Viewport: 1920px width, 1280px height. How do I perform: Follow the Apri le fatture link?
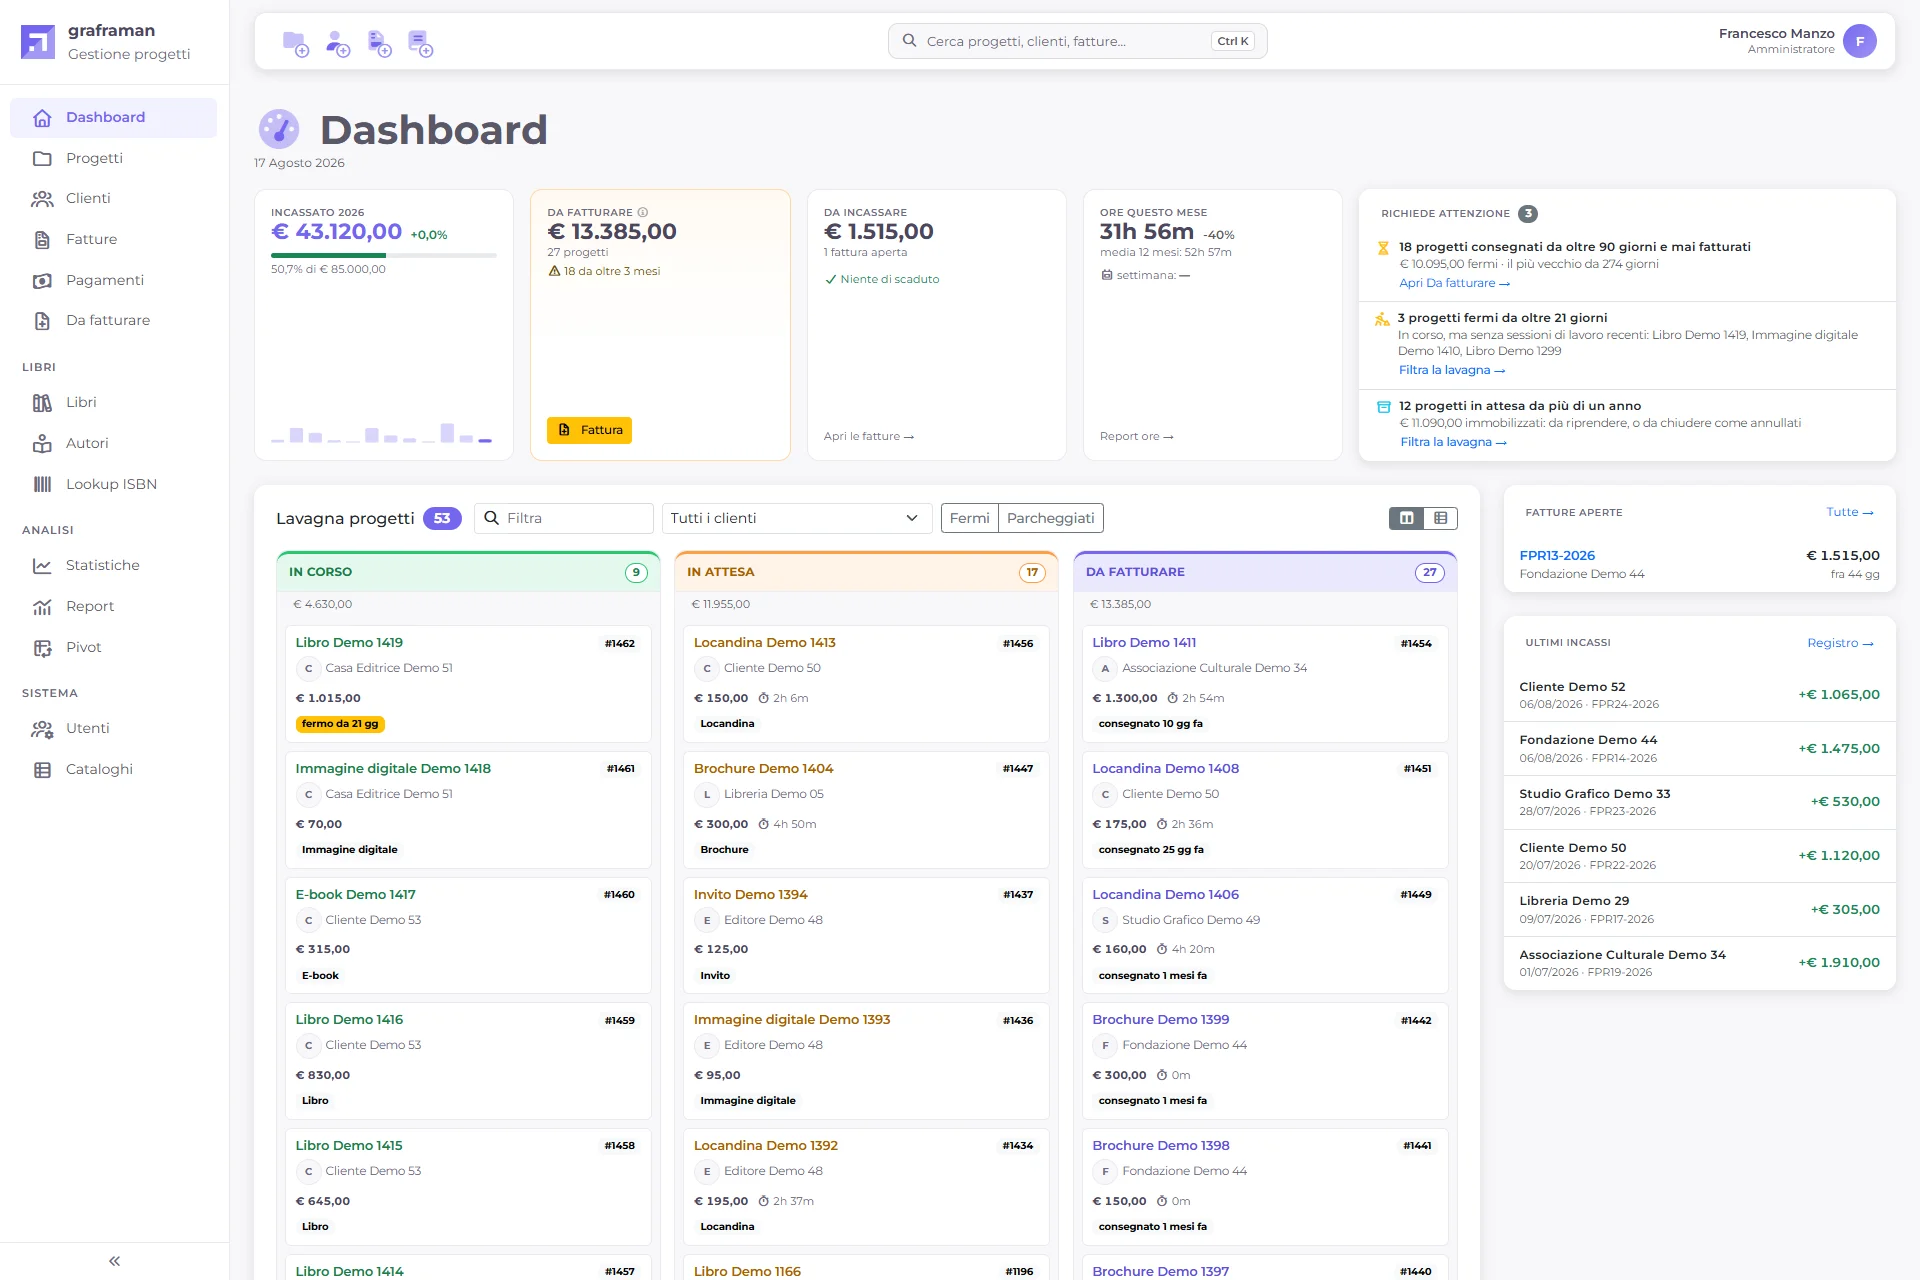tap(868, 437)
